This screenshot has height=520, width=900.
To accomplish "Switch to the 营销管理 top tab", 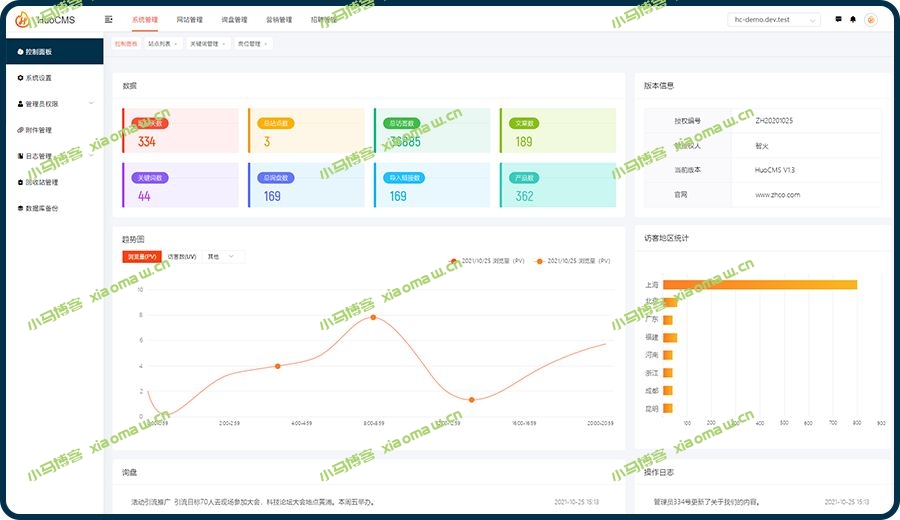I will (x=279, y=20).
